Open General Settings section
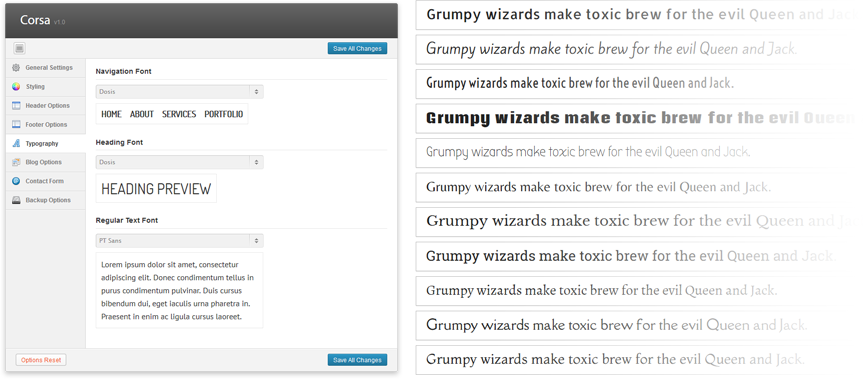 pyautogui.click(x=46, y=68)
